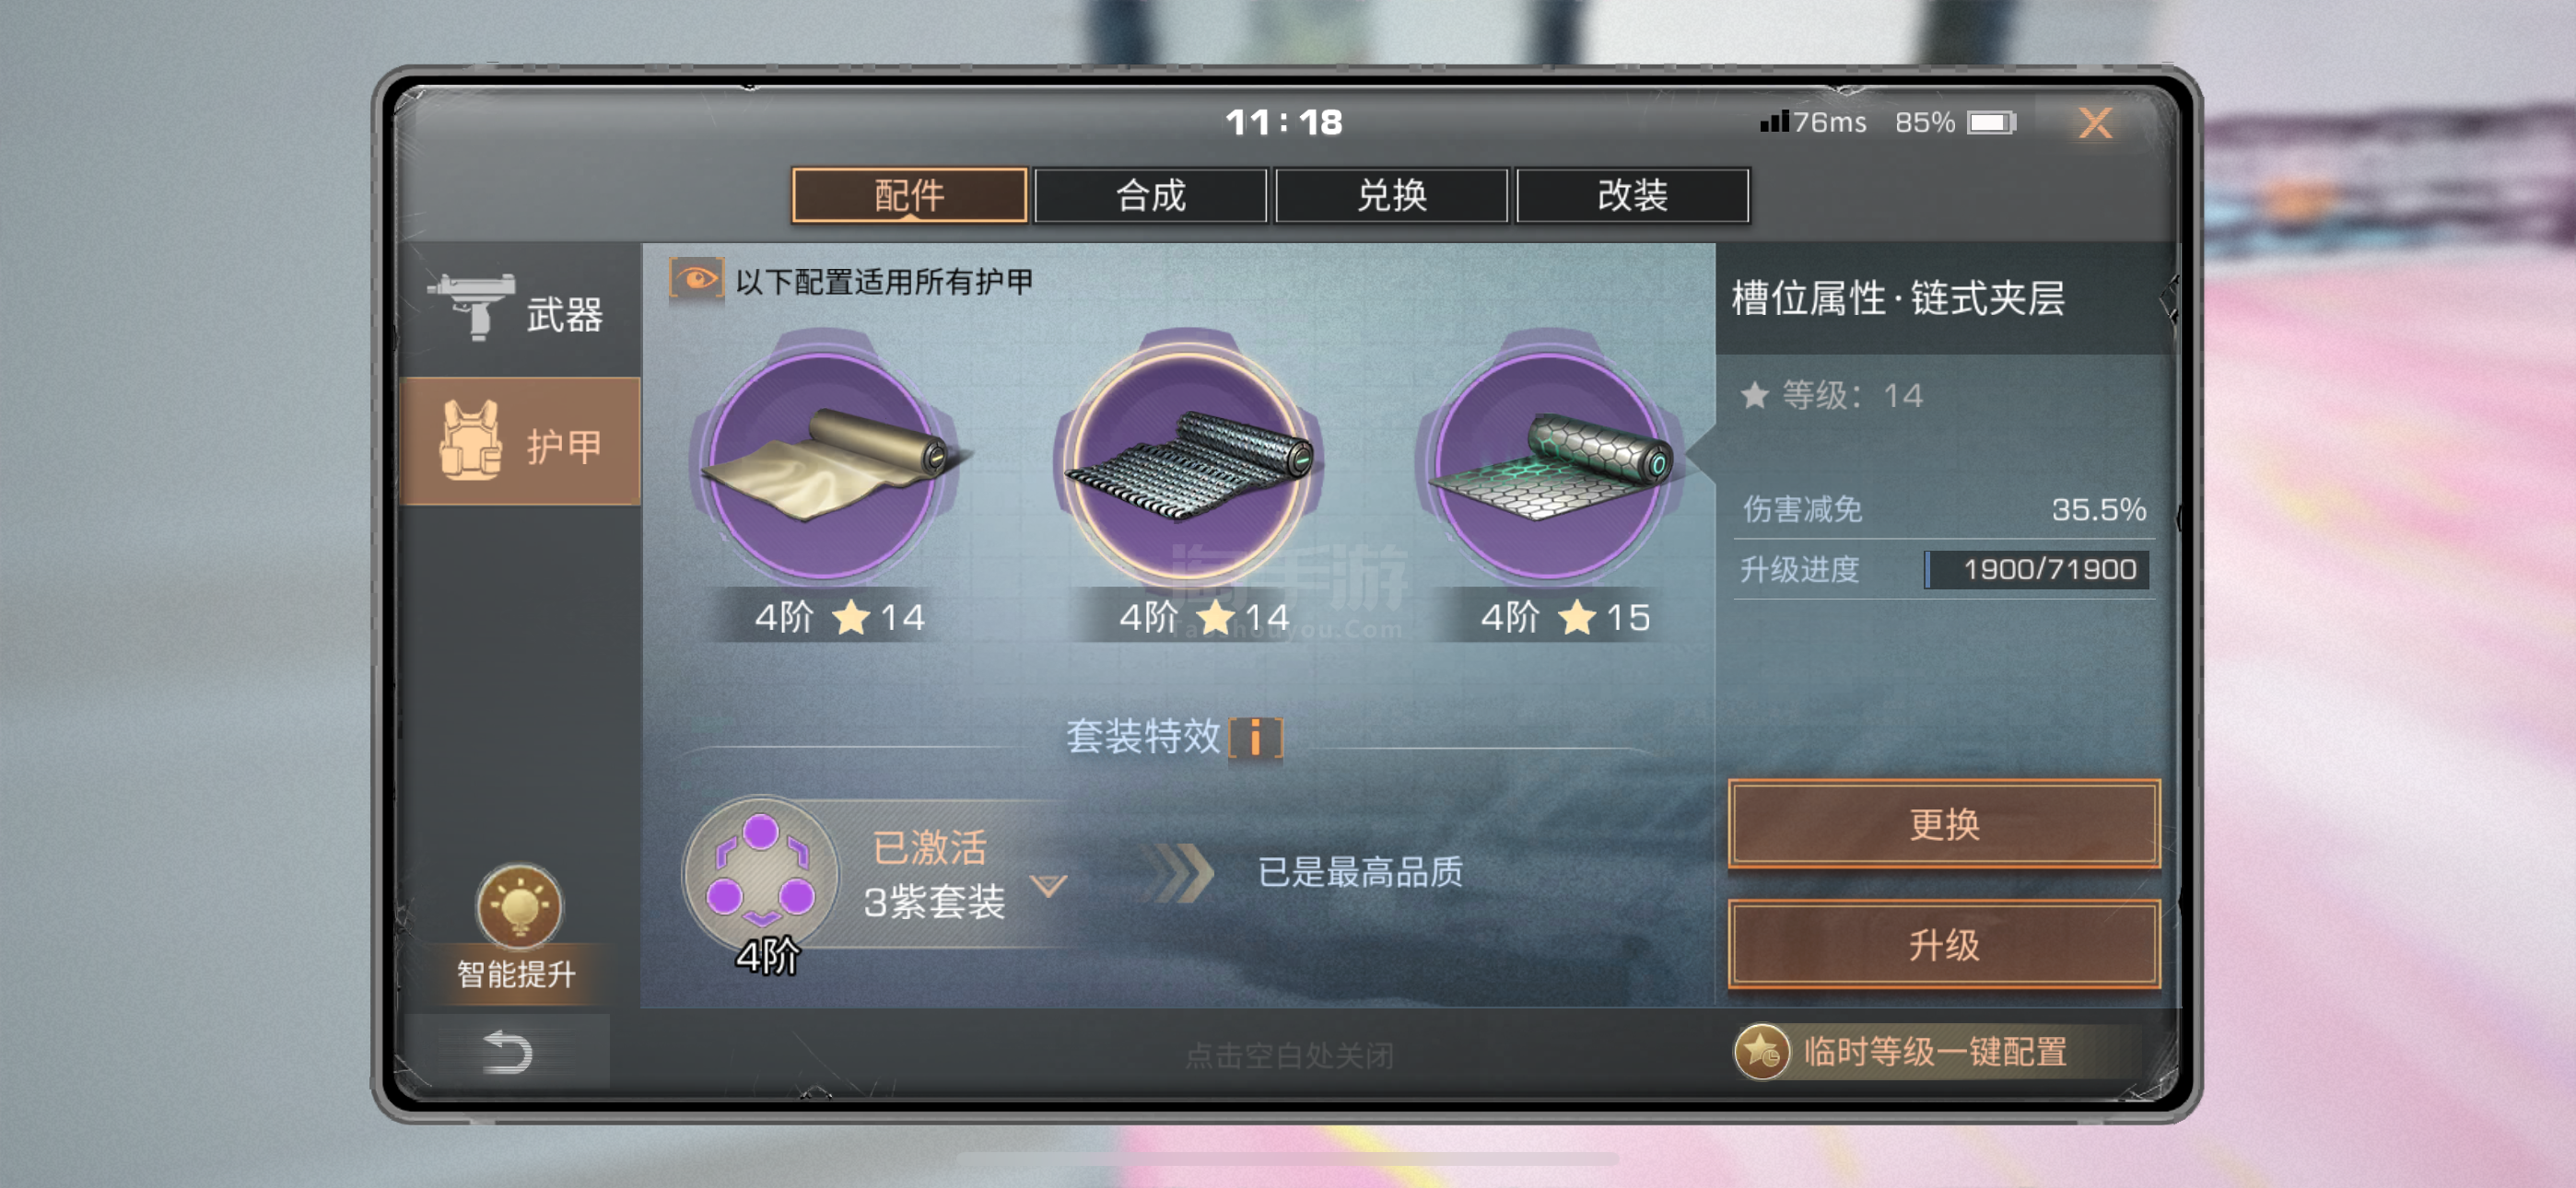Image resolution: width=2576 pixels, height=1188 pixels.
Task: Click the 智能提升 lightbulb icon
Action: pos(518,907)
